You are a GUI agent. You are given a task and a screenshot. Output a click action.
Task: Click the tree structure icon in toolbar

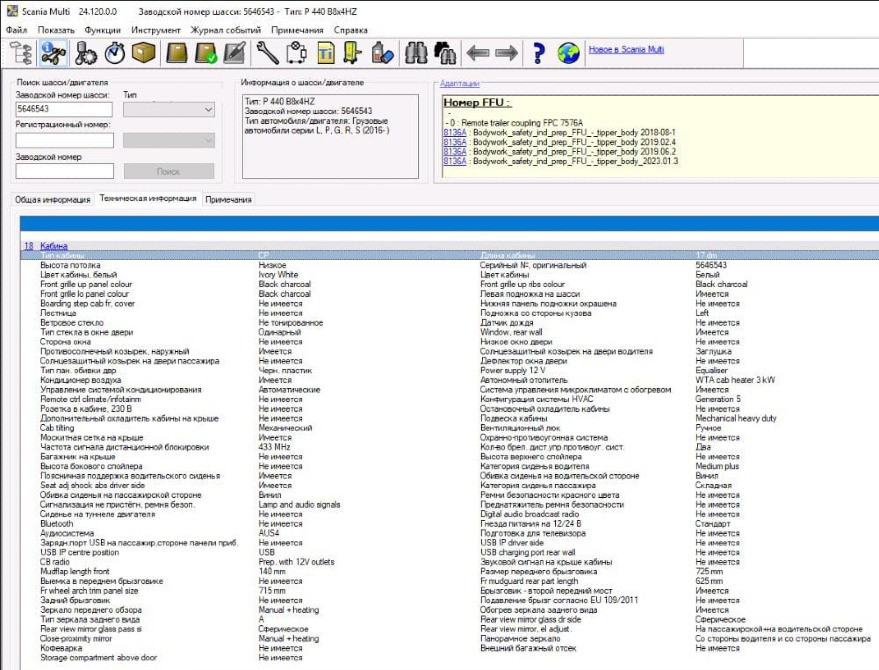coord(21,53)
